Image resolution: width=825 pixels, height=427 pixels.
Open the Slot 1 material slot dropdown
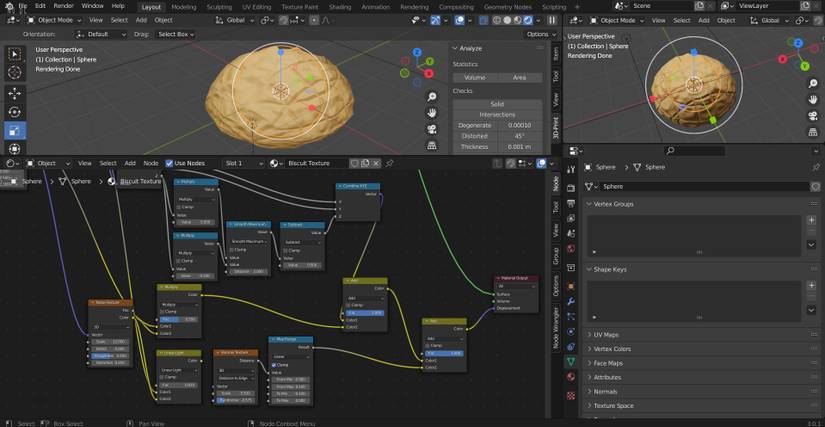click(242, 164)
